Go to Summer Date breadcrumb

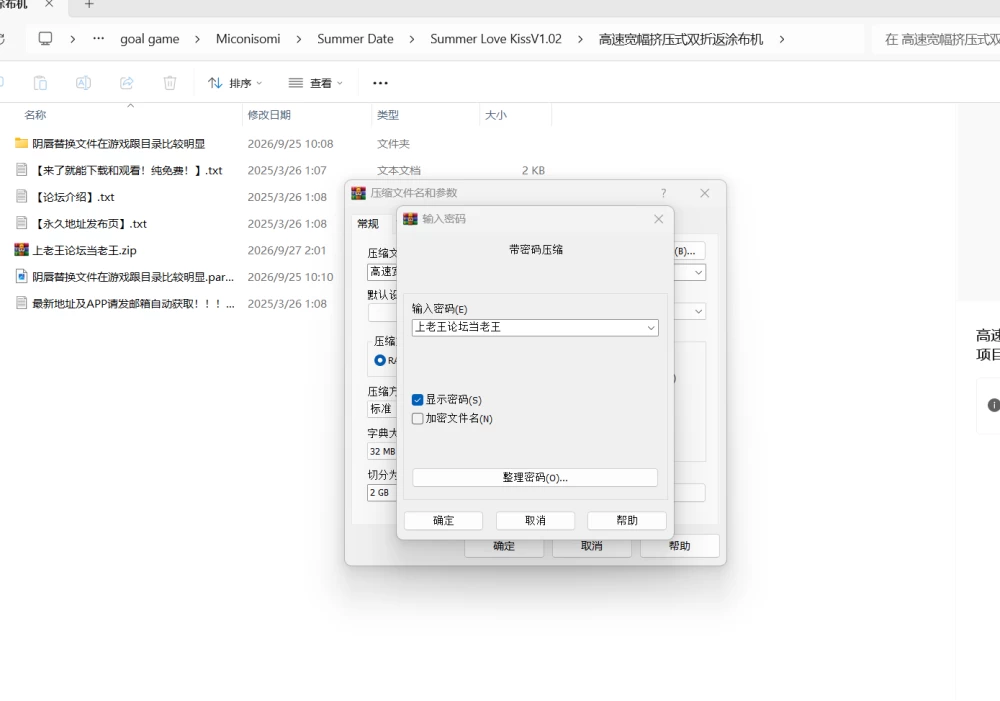tap(355, 39)
